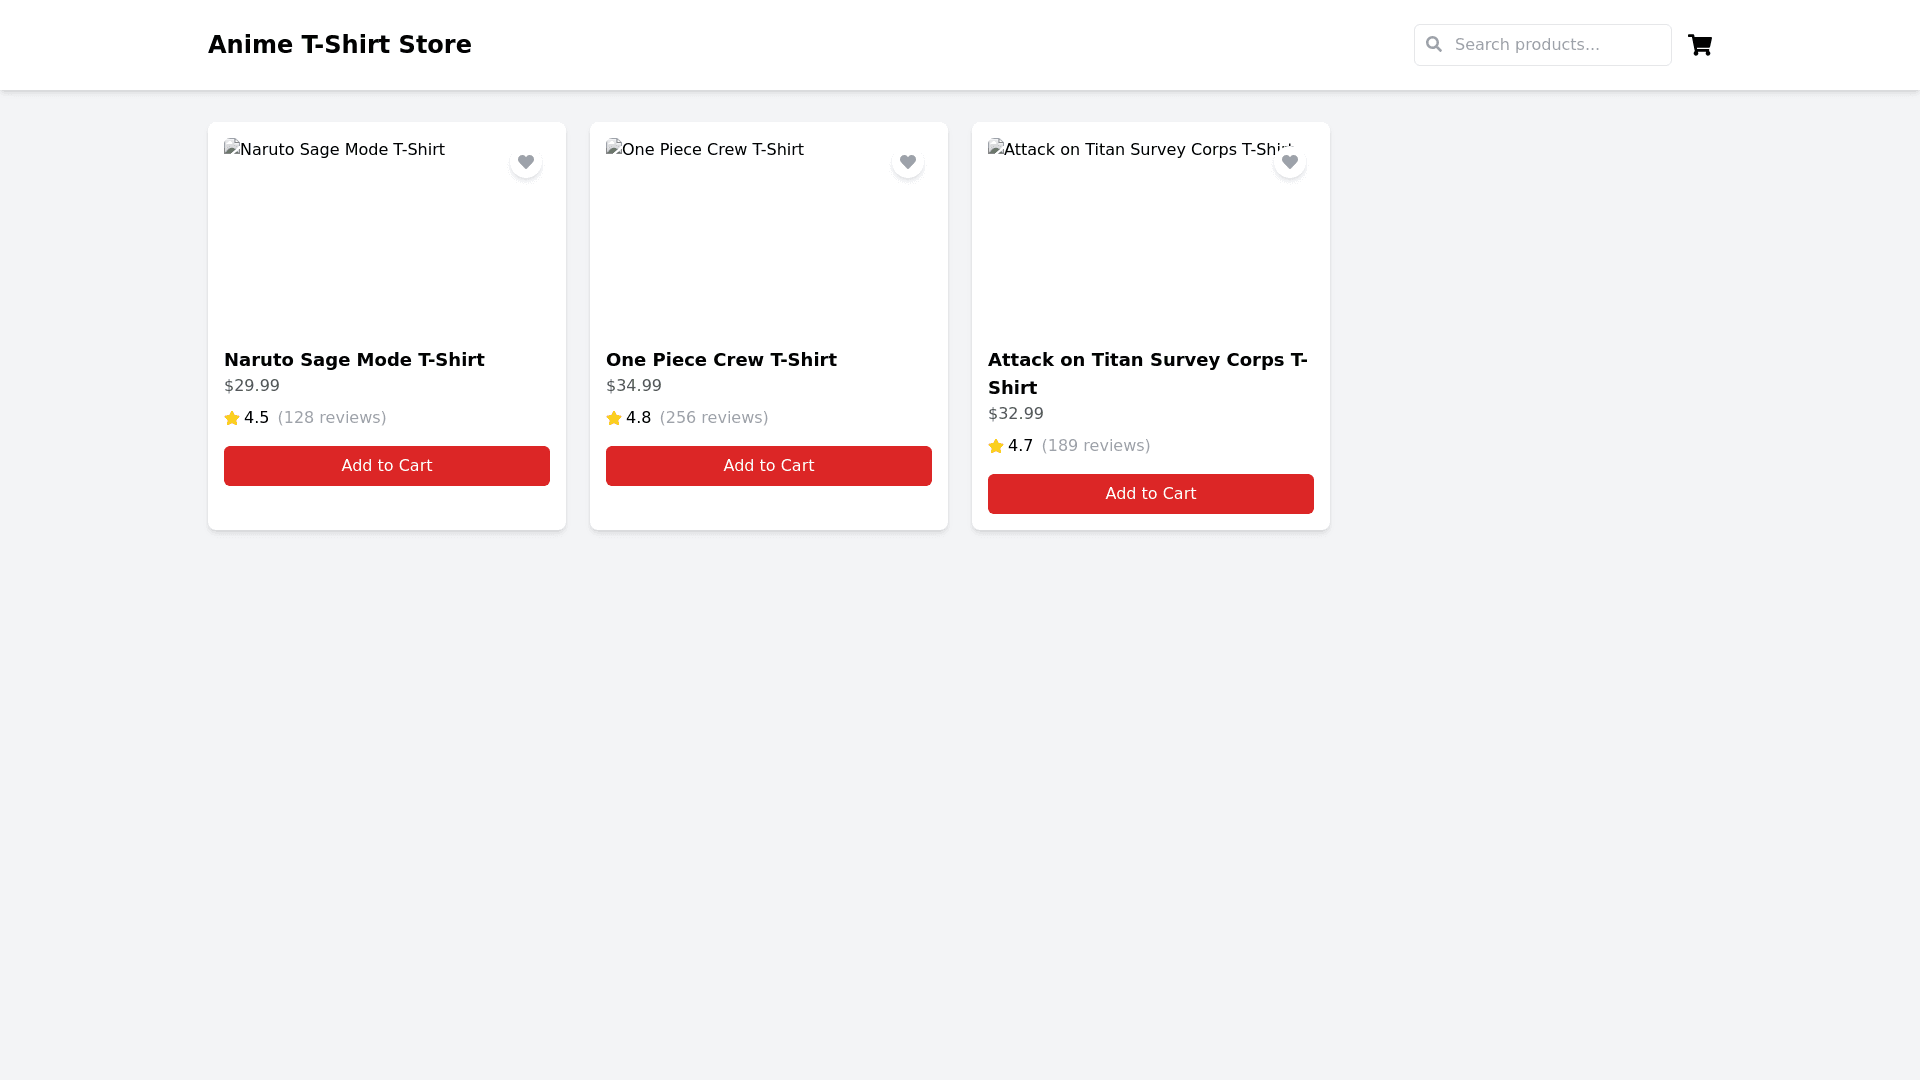Click the star rating on Naruto shirt

click(231, 418)
